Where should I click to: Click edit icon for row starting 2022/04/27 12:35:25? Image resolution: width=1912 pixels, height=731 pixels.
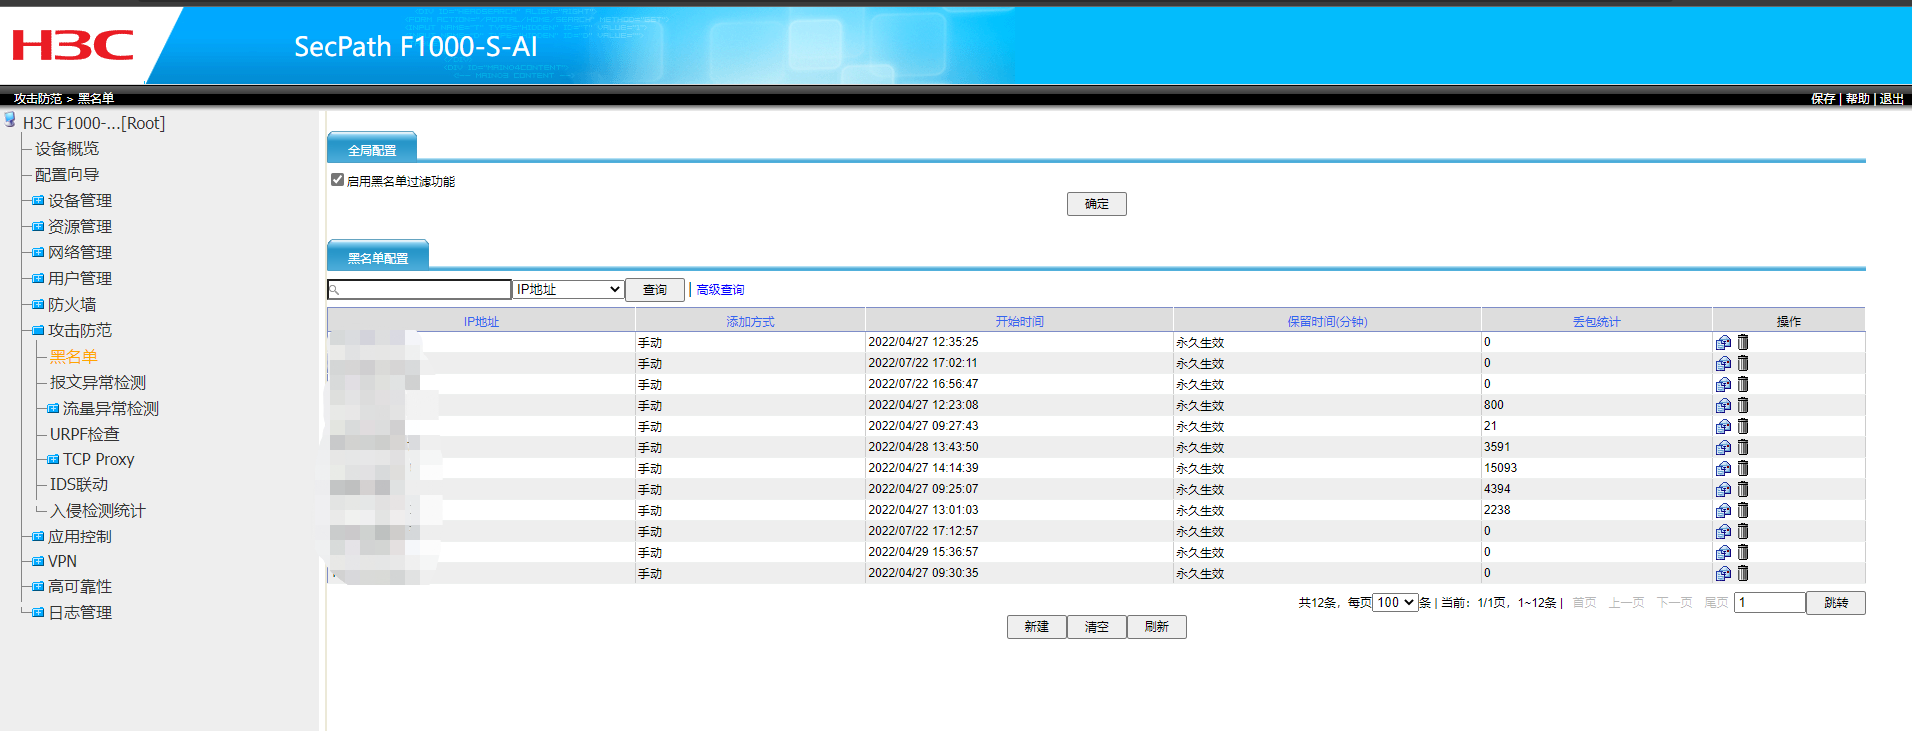click(x=1723, y=343)
